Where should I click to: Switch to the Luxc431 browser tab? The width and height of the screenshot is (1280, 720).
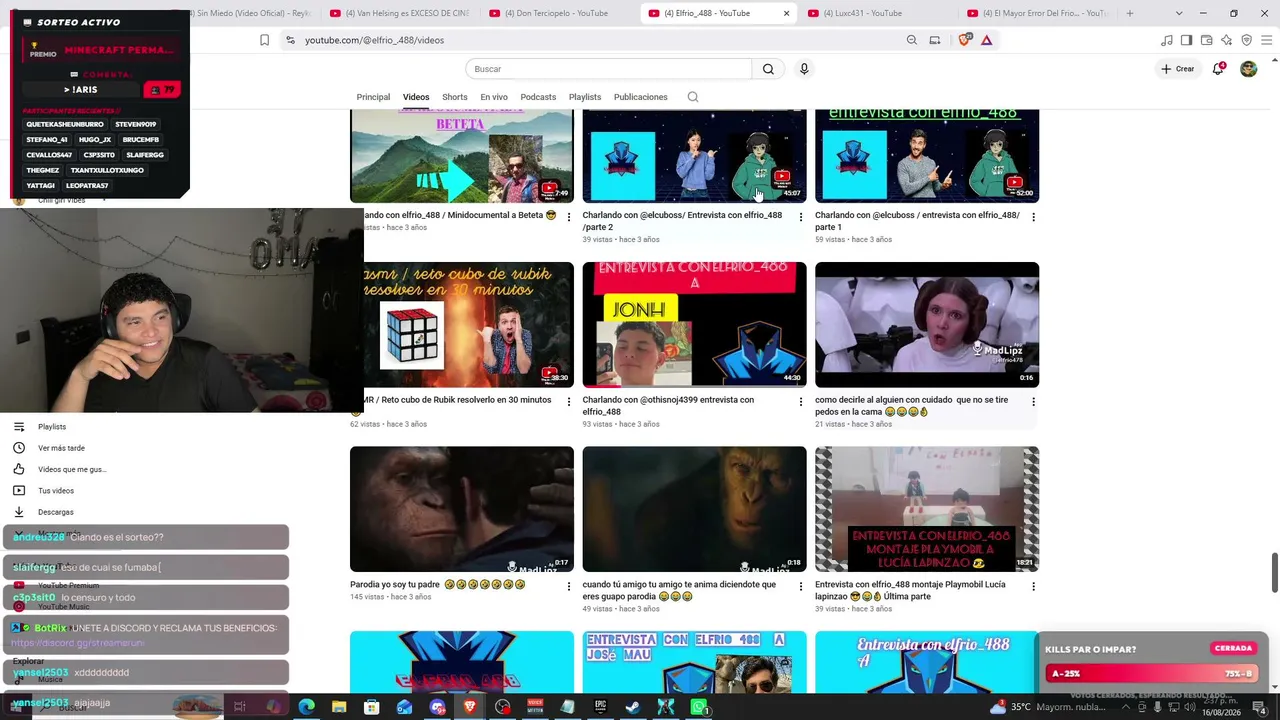[879, 13]
